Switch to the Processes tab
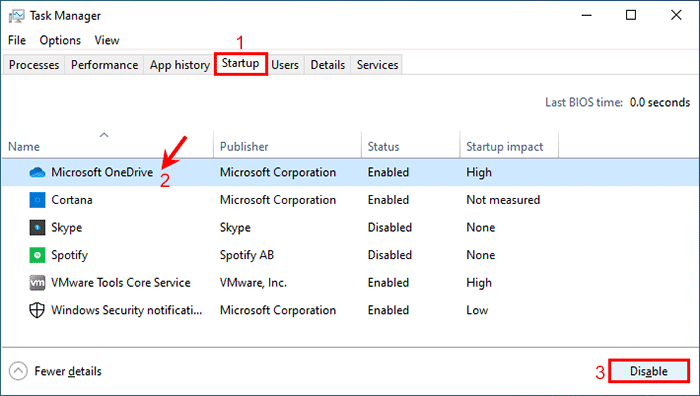 pyautogui.click(x=34, y=65)
